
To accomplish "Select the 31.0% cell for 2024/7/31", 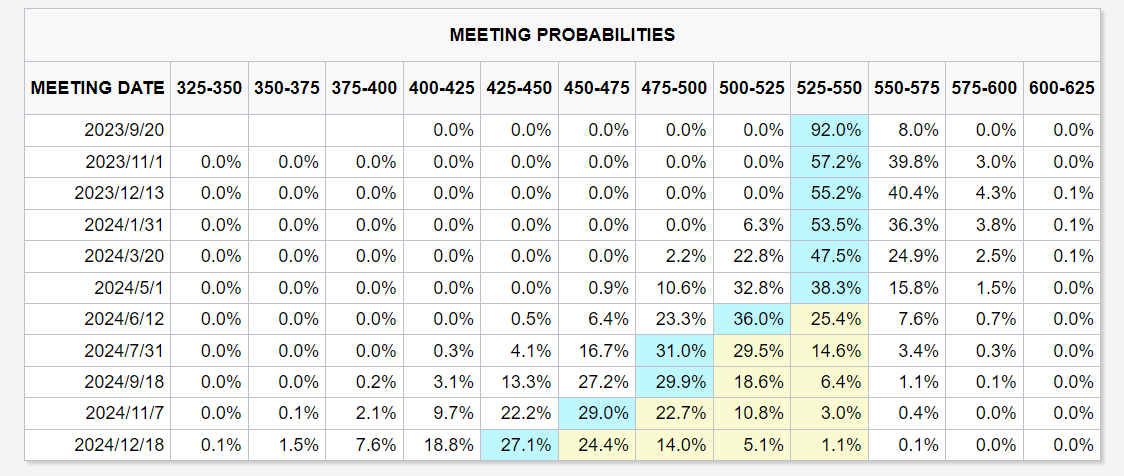I will pyautogui.click(x=674, y=350).
